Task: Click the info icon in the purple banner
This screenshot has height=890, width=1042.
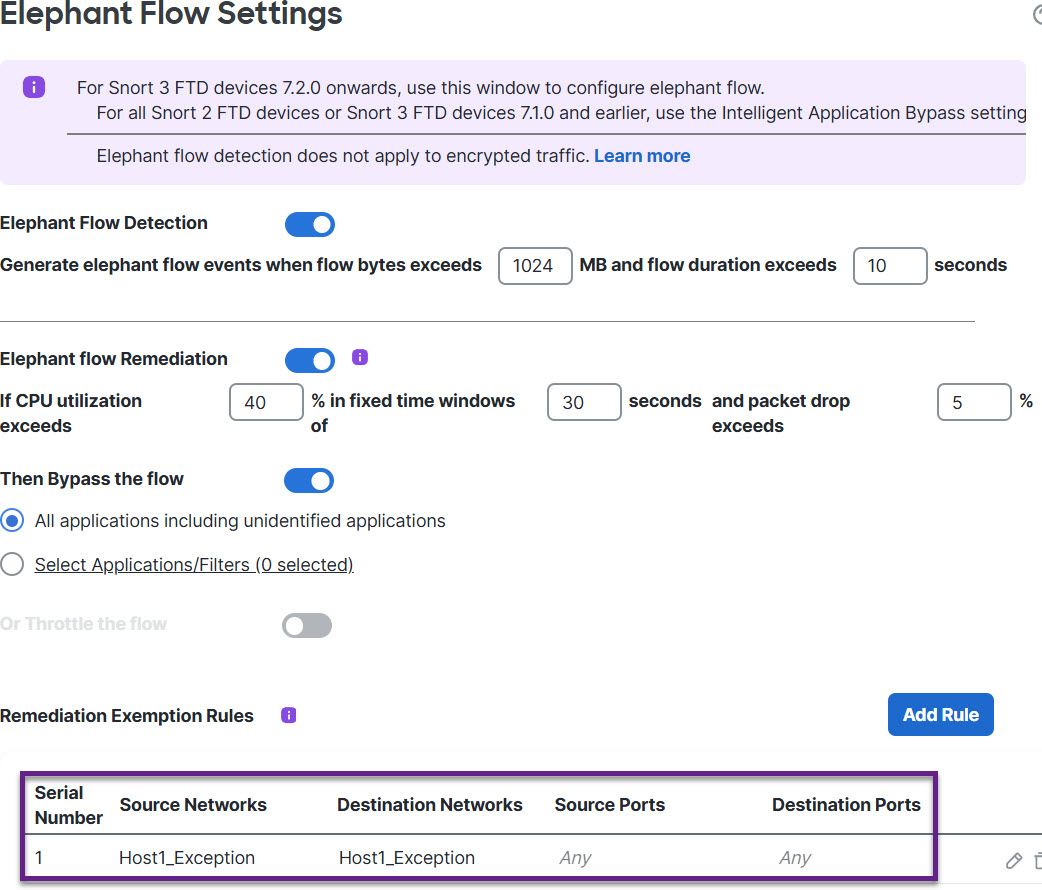Action: (x=33, y=87)
